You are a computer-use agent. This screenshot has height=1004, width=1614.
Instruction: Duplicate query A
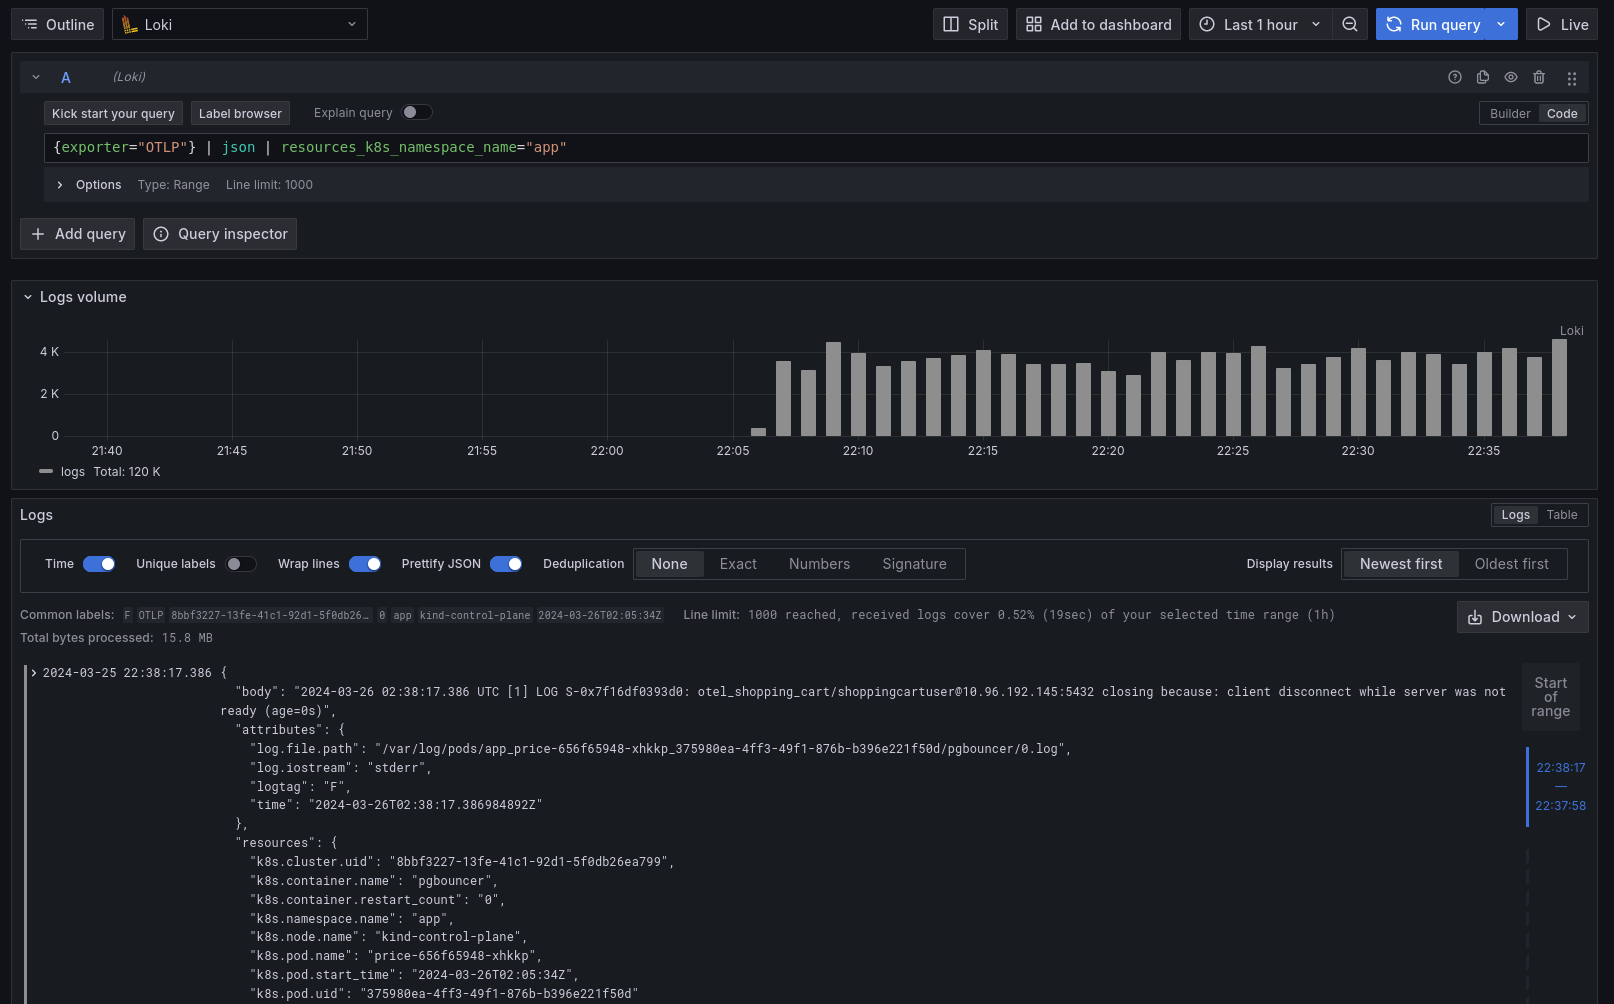point(1483,77)
